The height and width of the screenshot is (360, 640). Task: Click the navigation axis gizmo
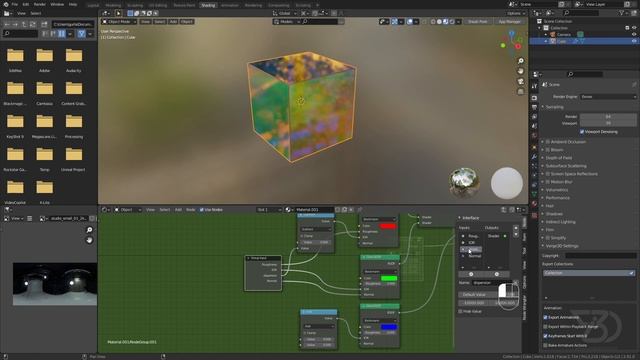tap(511, 41)
